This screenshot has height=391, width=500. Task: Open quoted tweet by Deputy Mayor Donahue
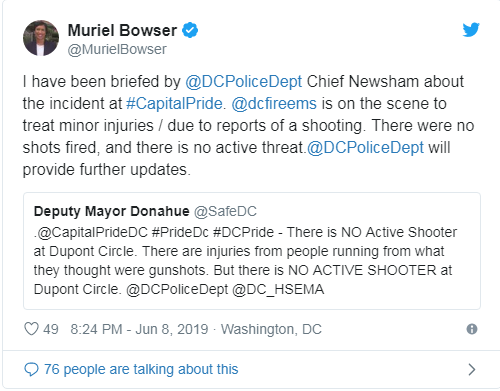coord(252,251)
